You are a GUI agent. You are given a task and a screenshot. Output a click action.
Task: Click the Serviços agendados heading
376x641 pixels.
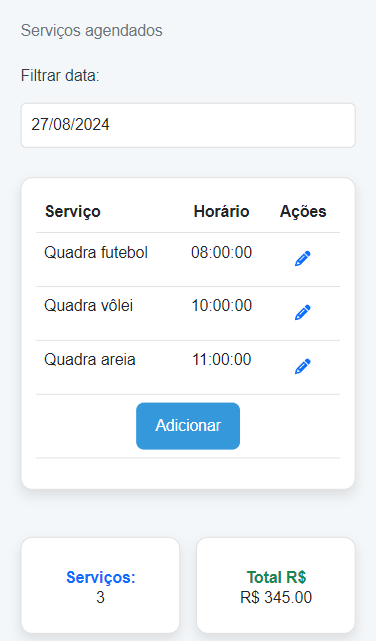[92, 31]
